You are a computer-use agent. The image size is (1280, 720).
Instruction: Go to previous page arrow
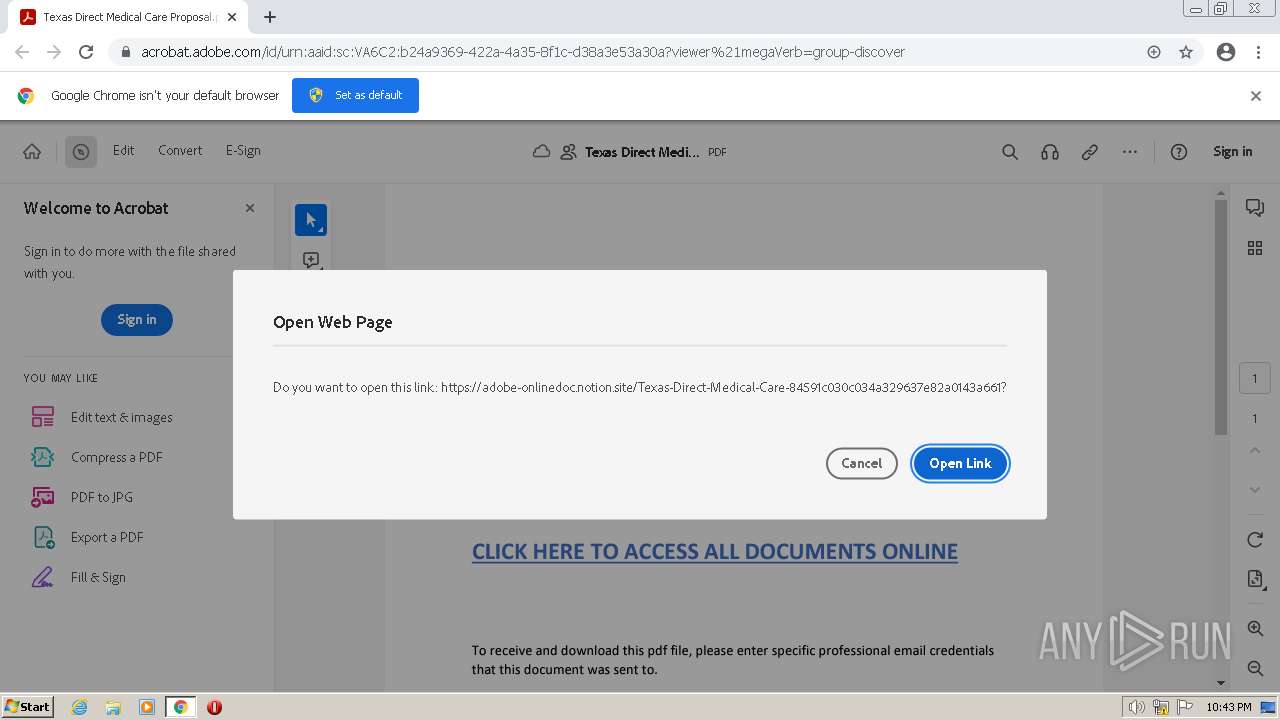pos(1255,451)
